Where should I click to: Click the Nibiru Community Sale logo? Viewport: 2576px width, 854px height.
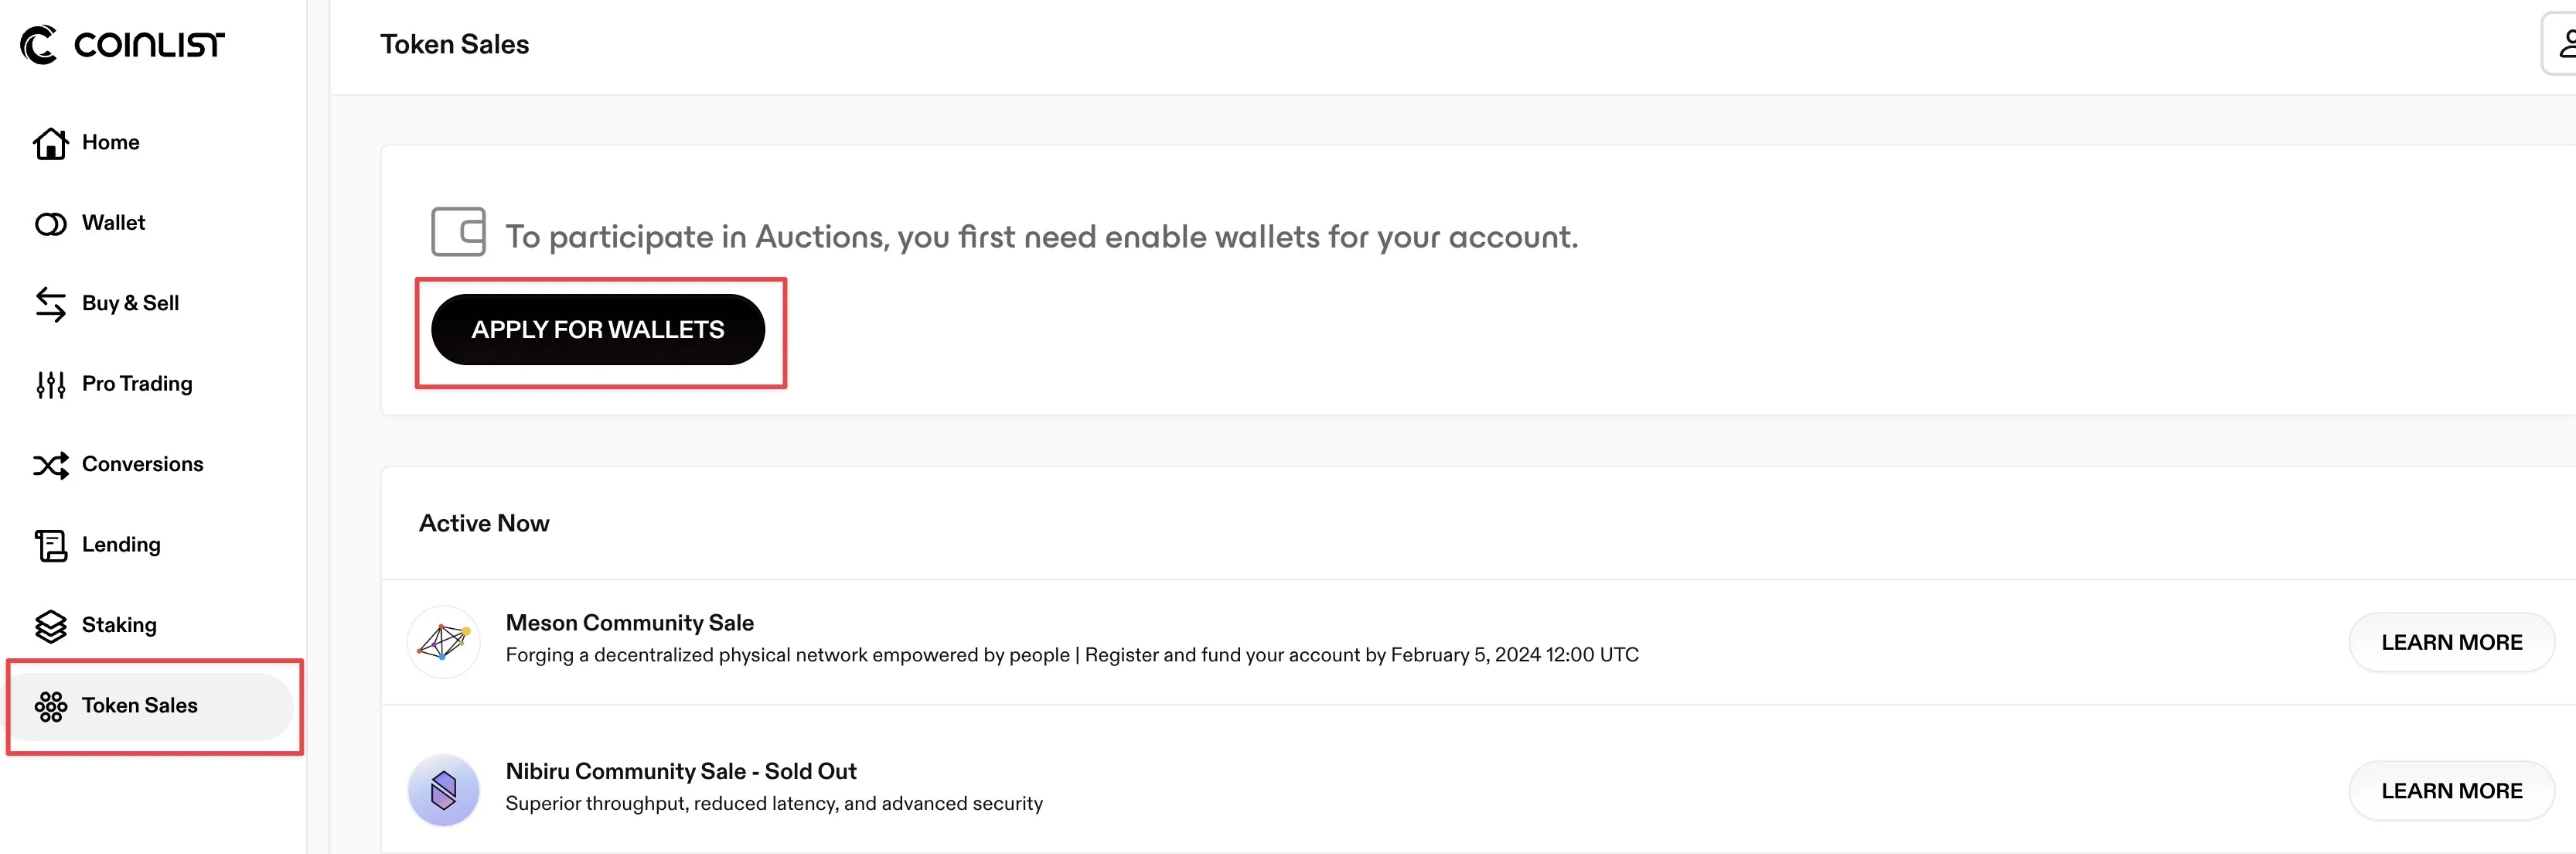[x=444, y=790]
